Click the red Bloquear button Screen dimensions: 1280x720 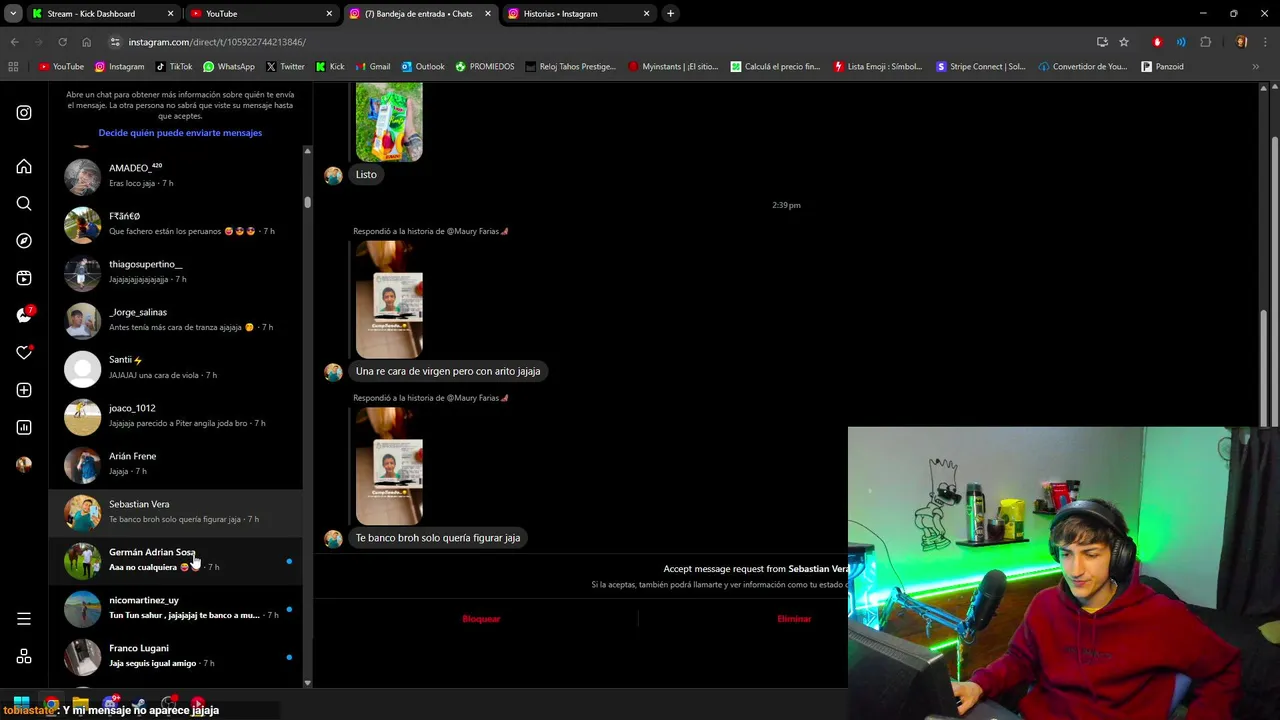(x=481, y=619)
